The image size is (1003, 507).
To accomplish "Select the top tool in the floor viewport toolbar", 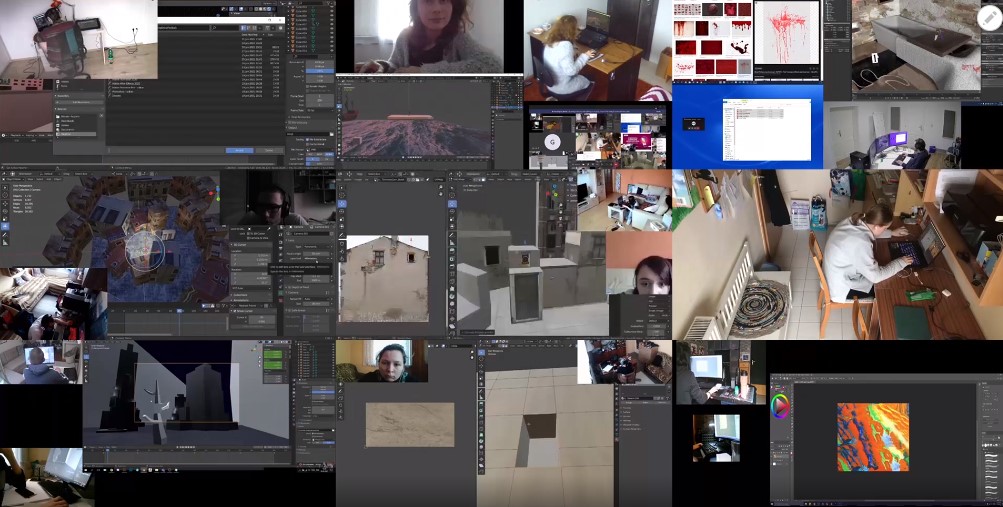I will pos(481,355).
